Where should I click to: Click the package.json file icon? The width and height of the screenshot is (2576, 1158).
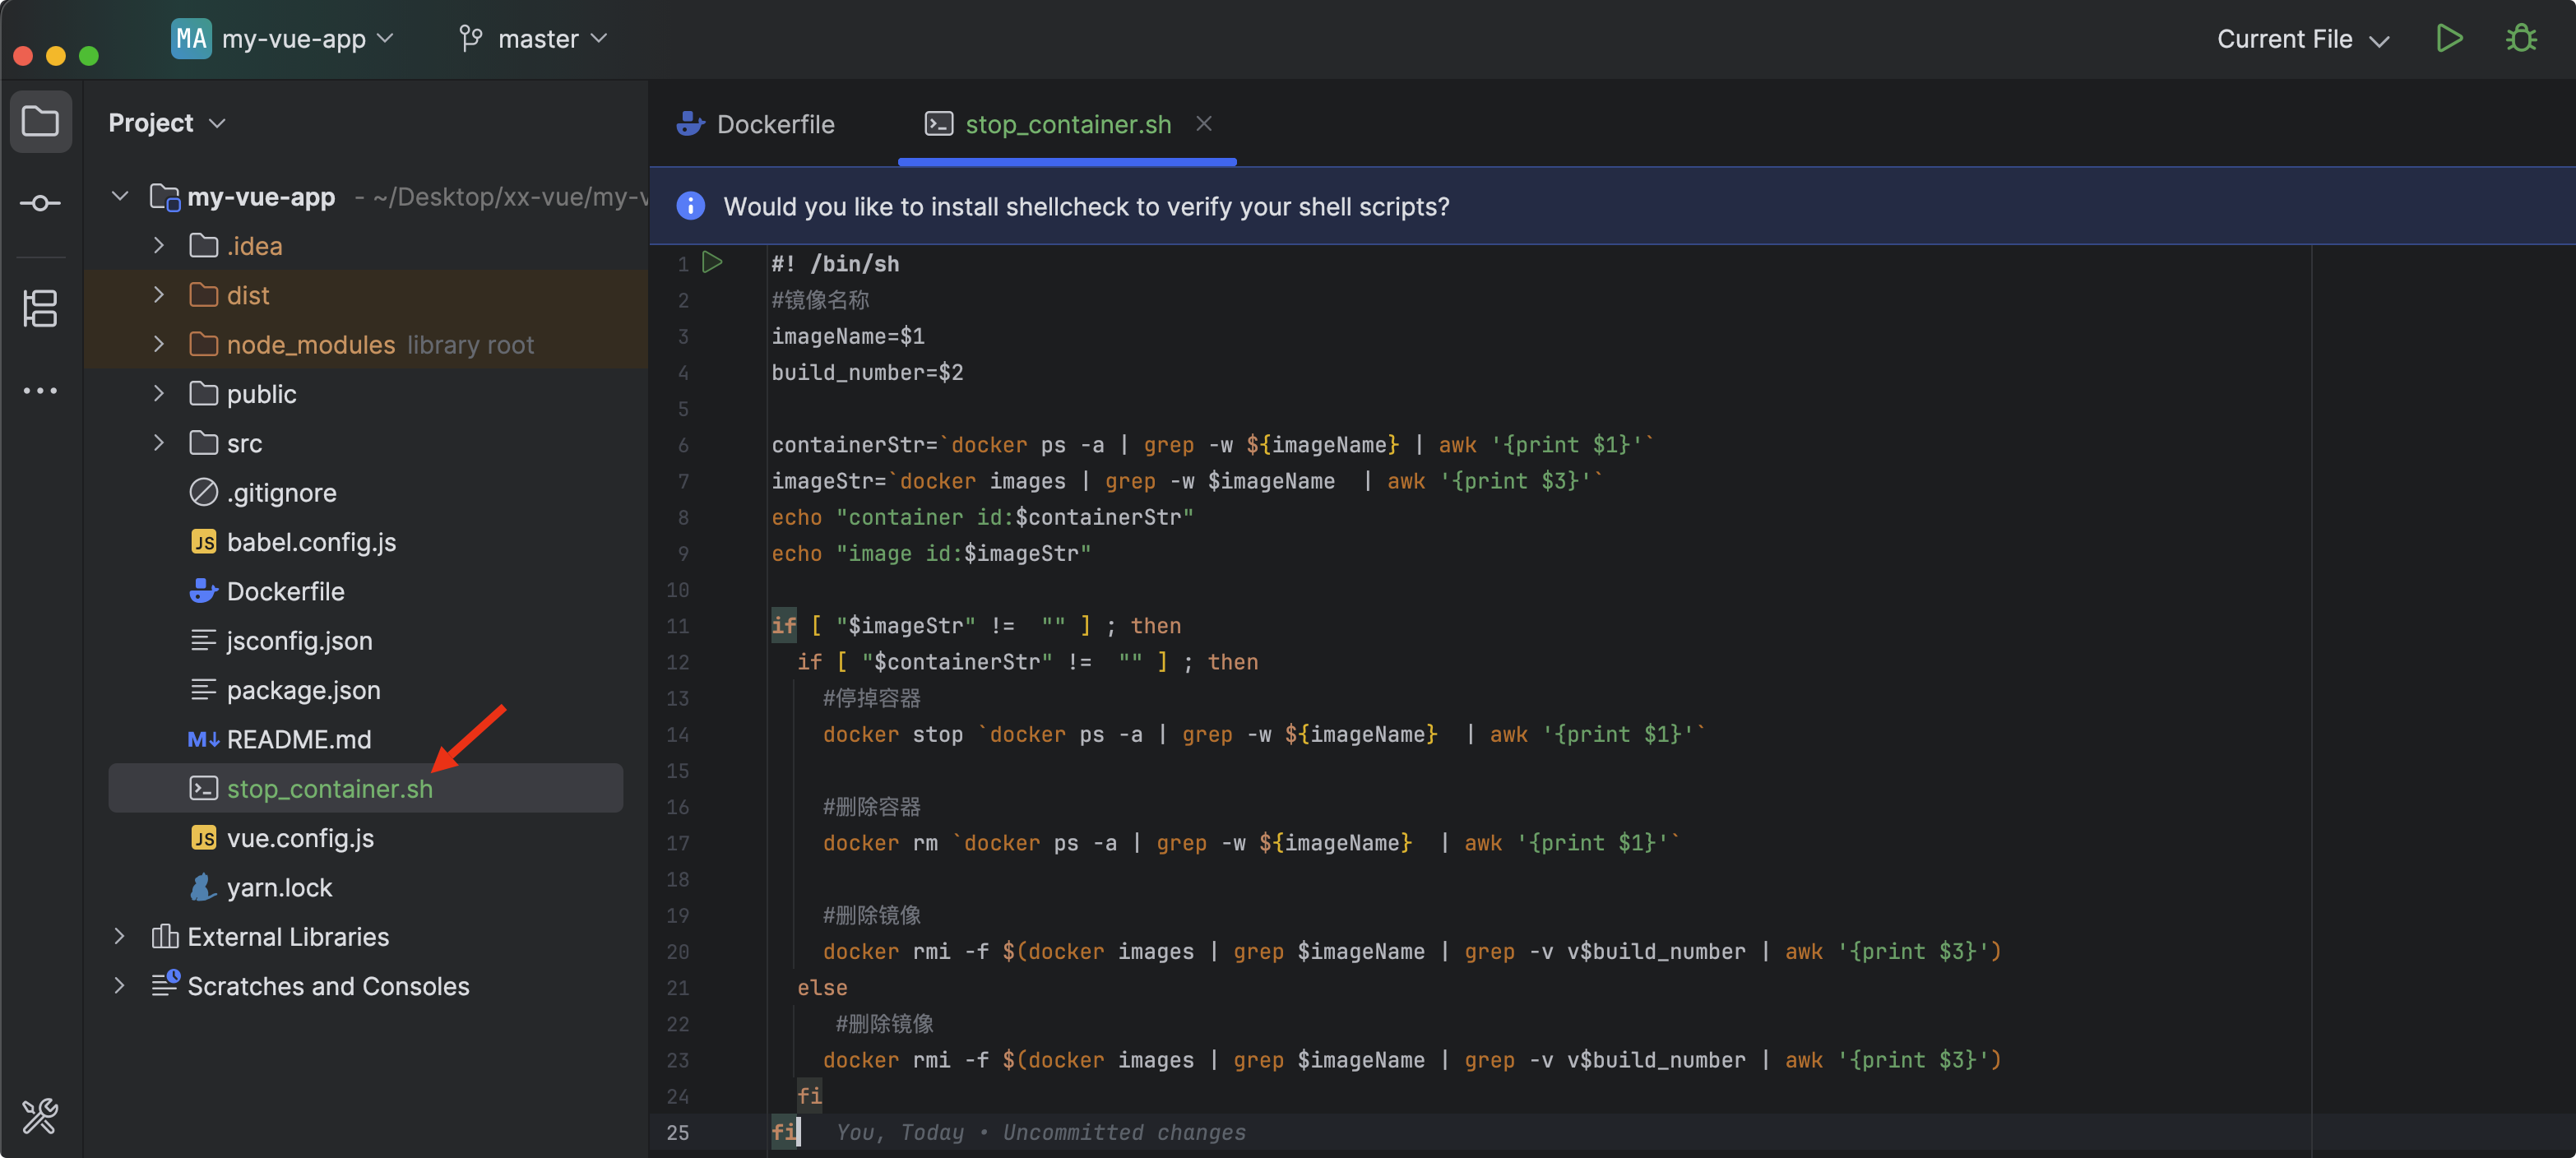(x=203, y=689)
